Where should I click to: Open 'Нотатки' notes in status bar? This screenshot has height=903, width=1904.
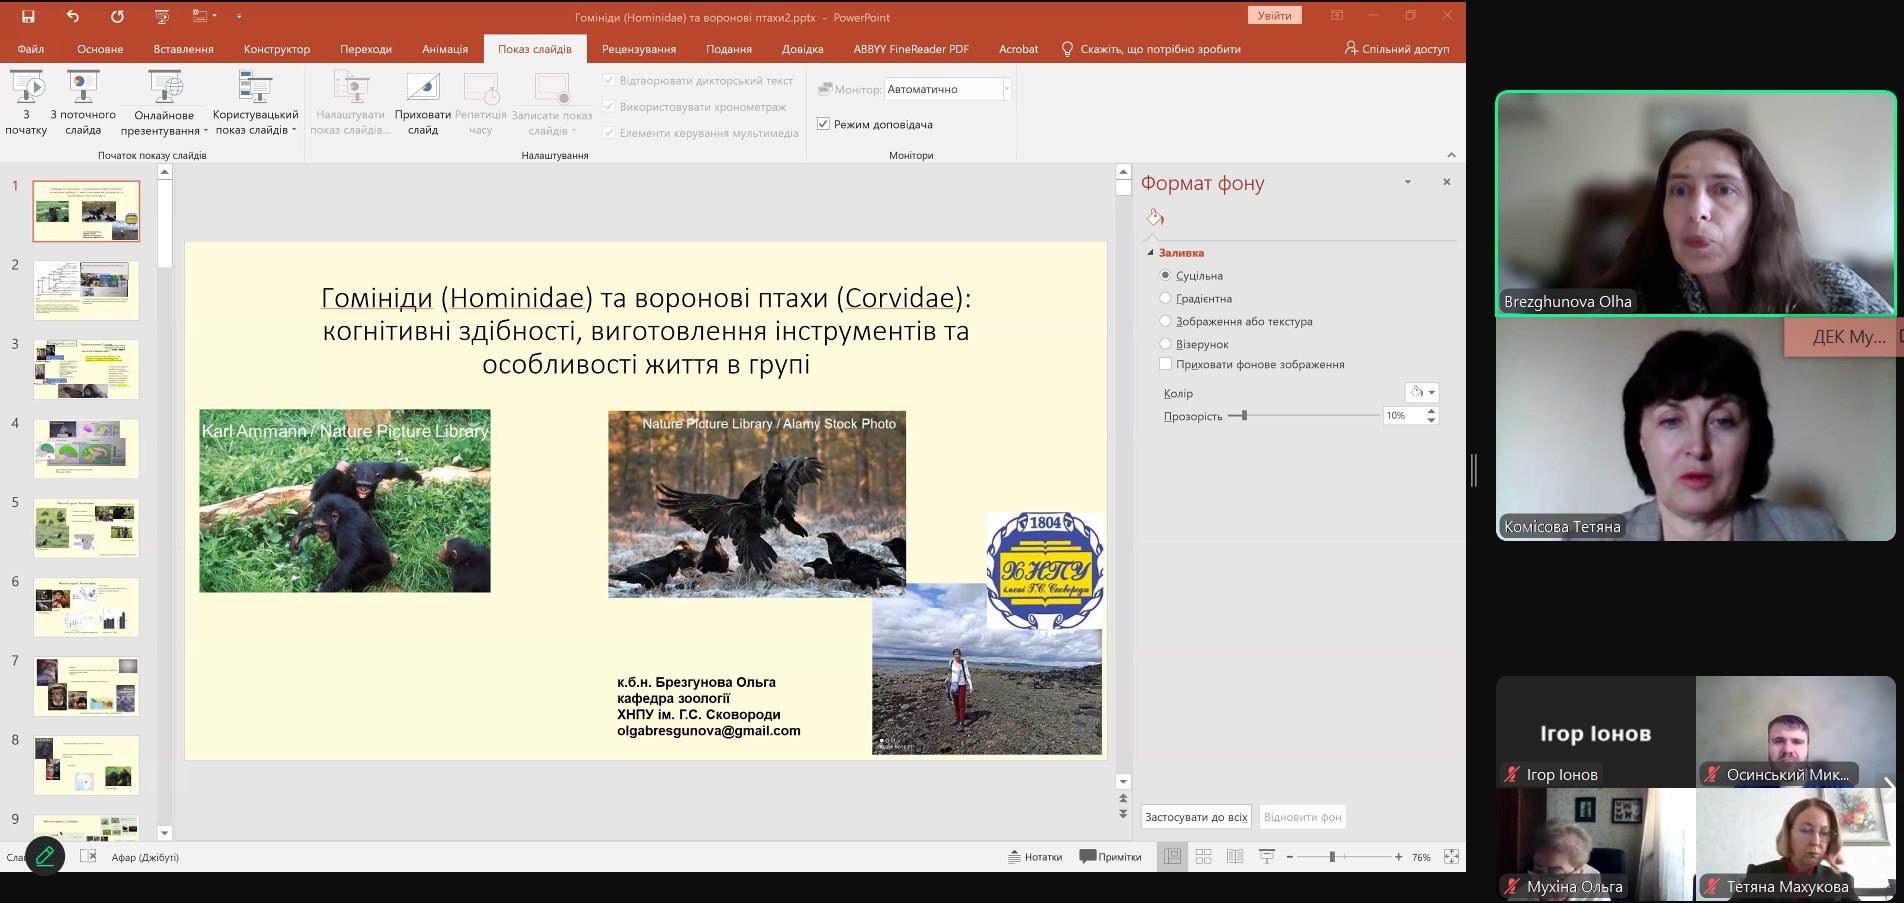(x=1035, y=857)
